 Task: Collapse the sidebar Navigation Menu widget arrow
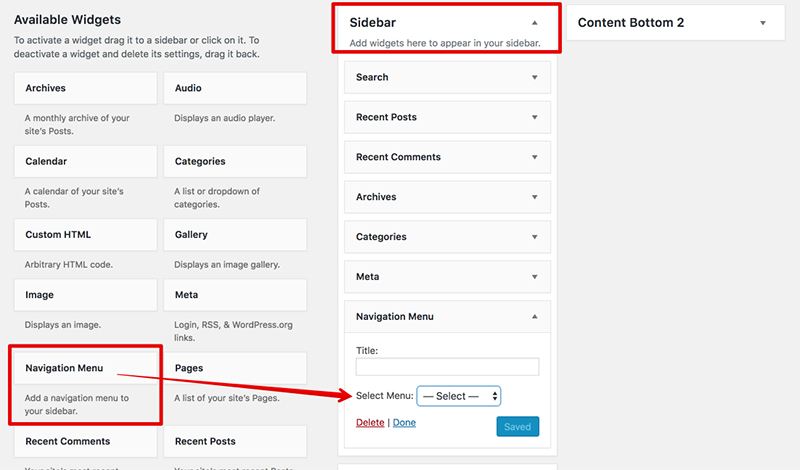[534, 317]
